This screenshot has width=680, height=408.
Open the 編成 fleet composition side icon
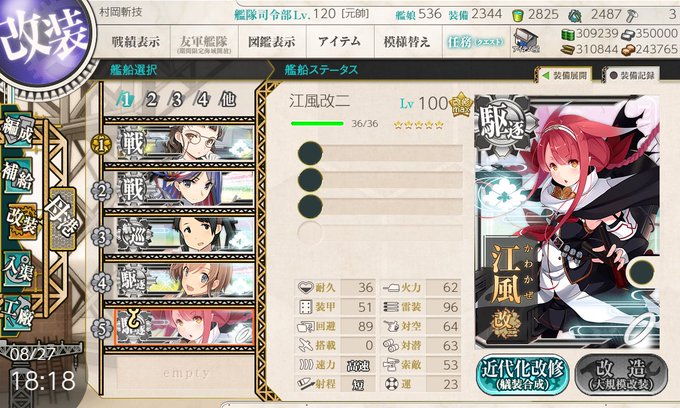click(17, 129)
